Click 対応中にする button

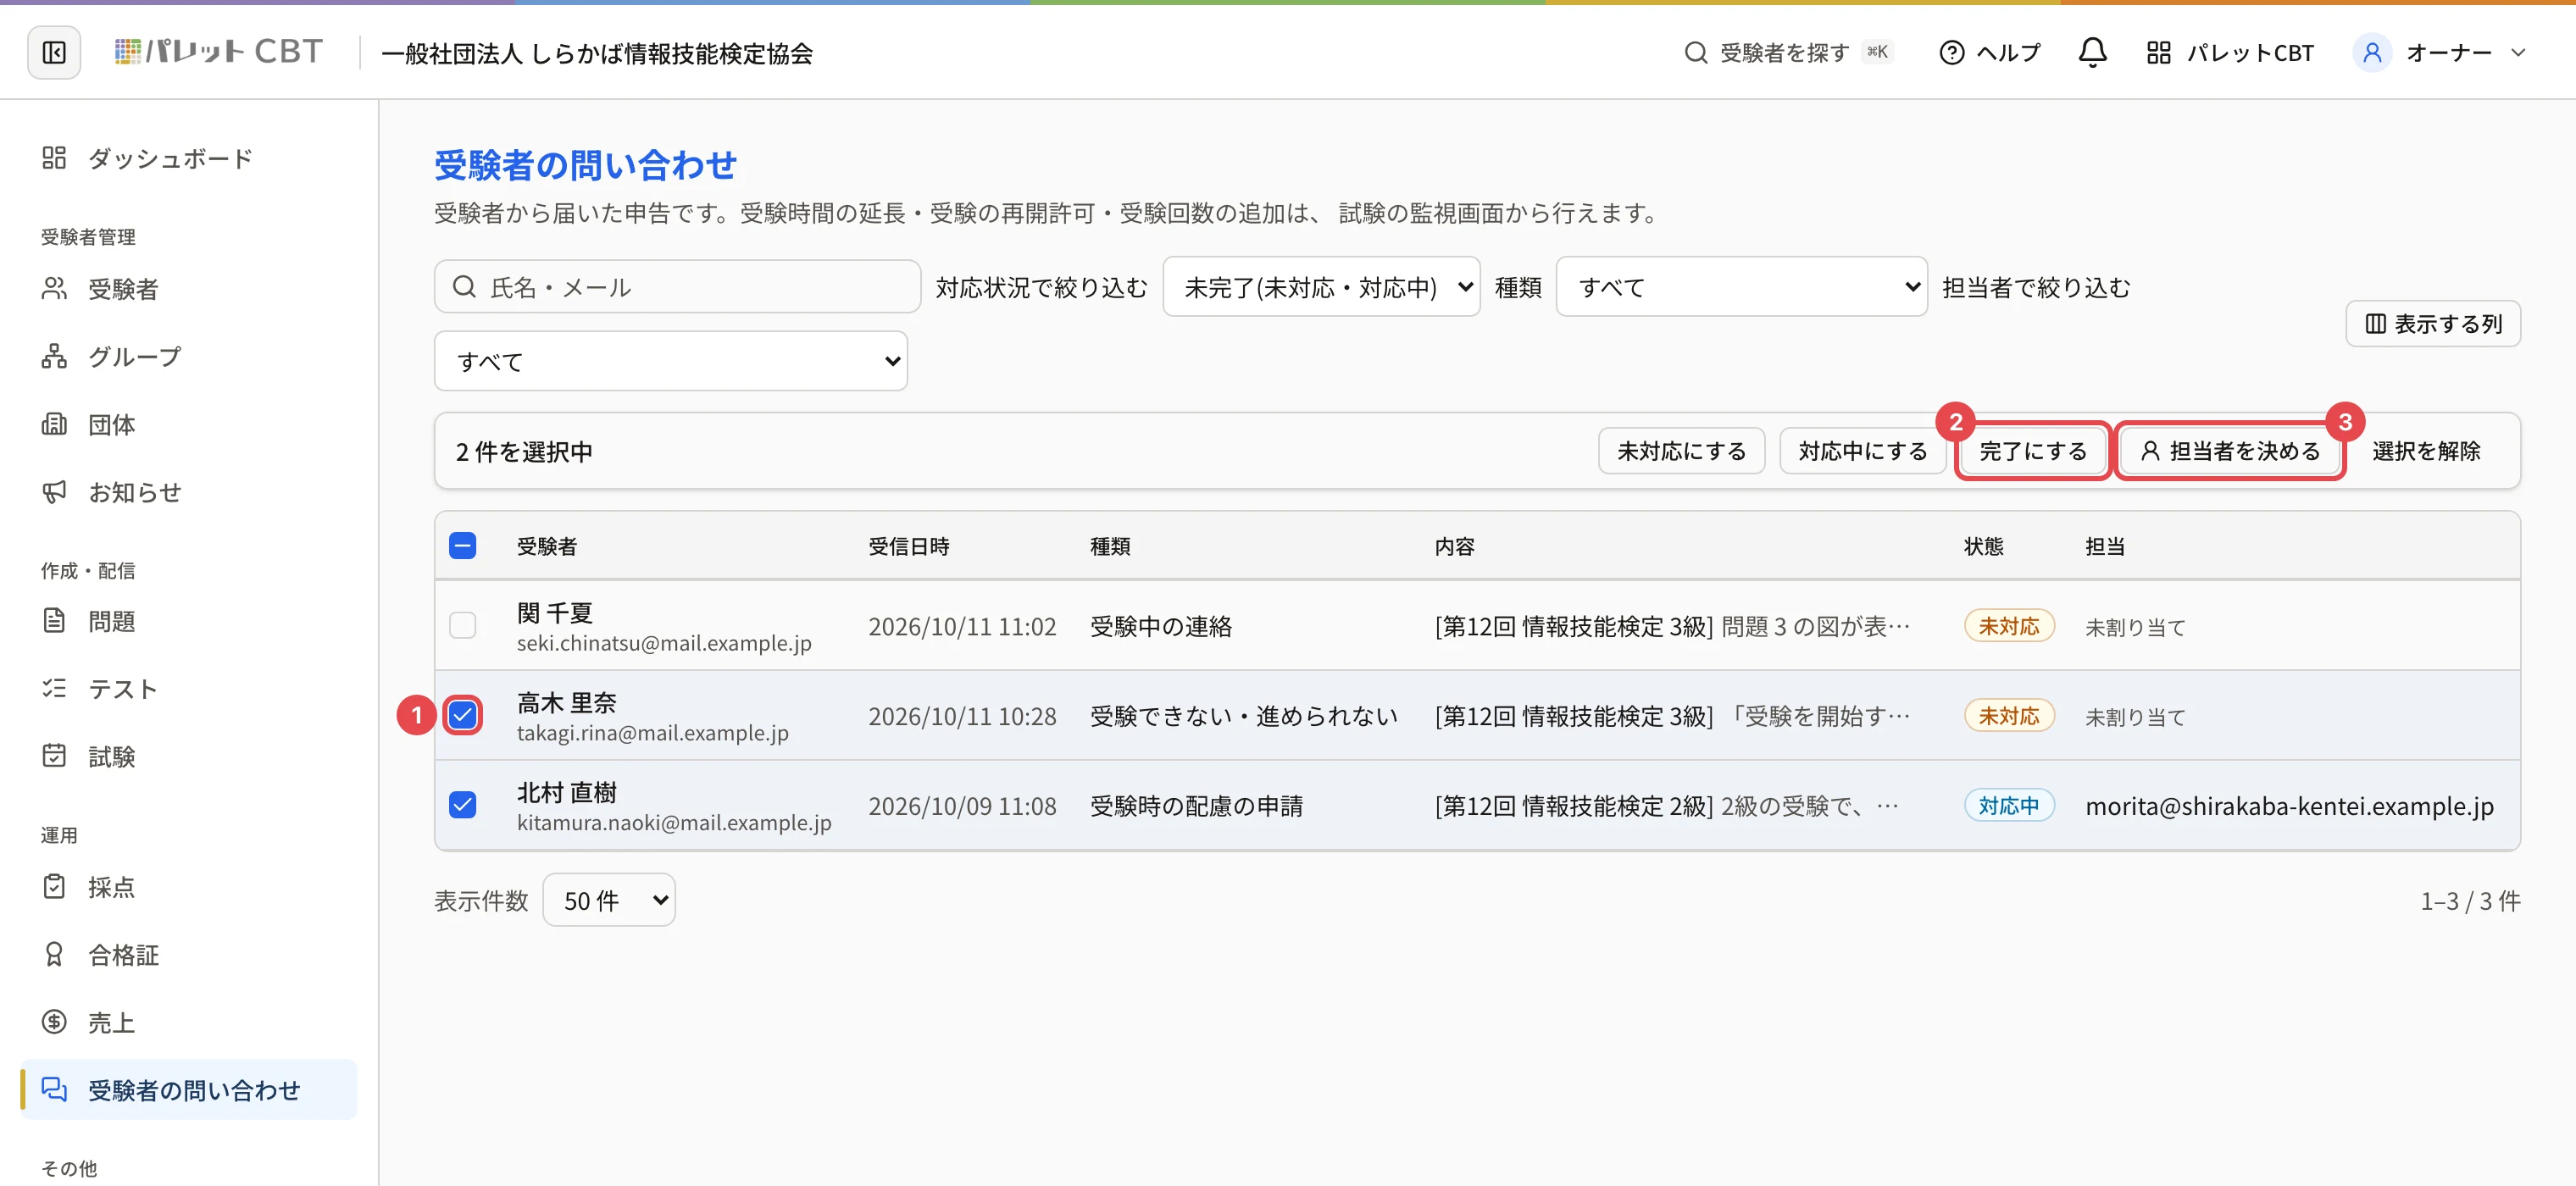[1862, 451]
